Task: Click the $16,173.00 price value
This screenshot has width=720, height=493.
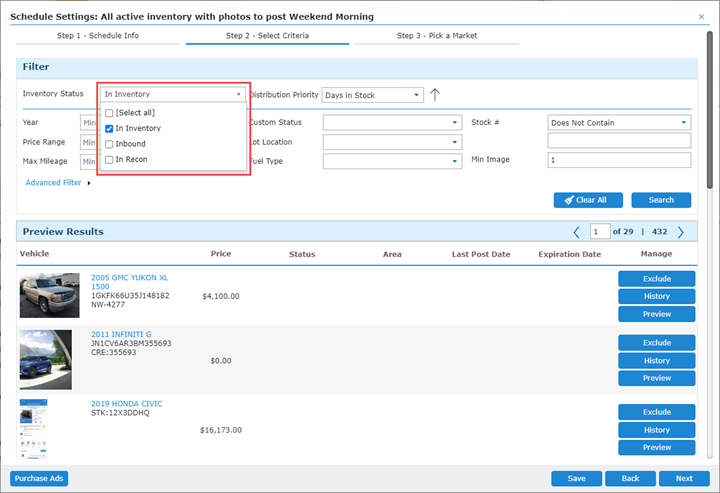Action: (x=221, y=430)
